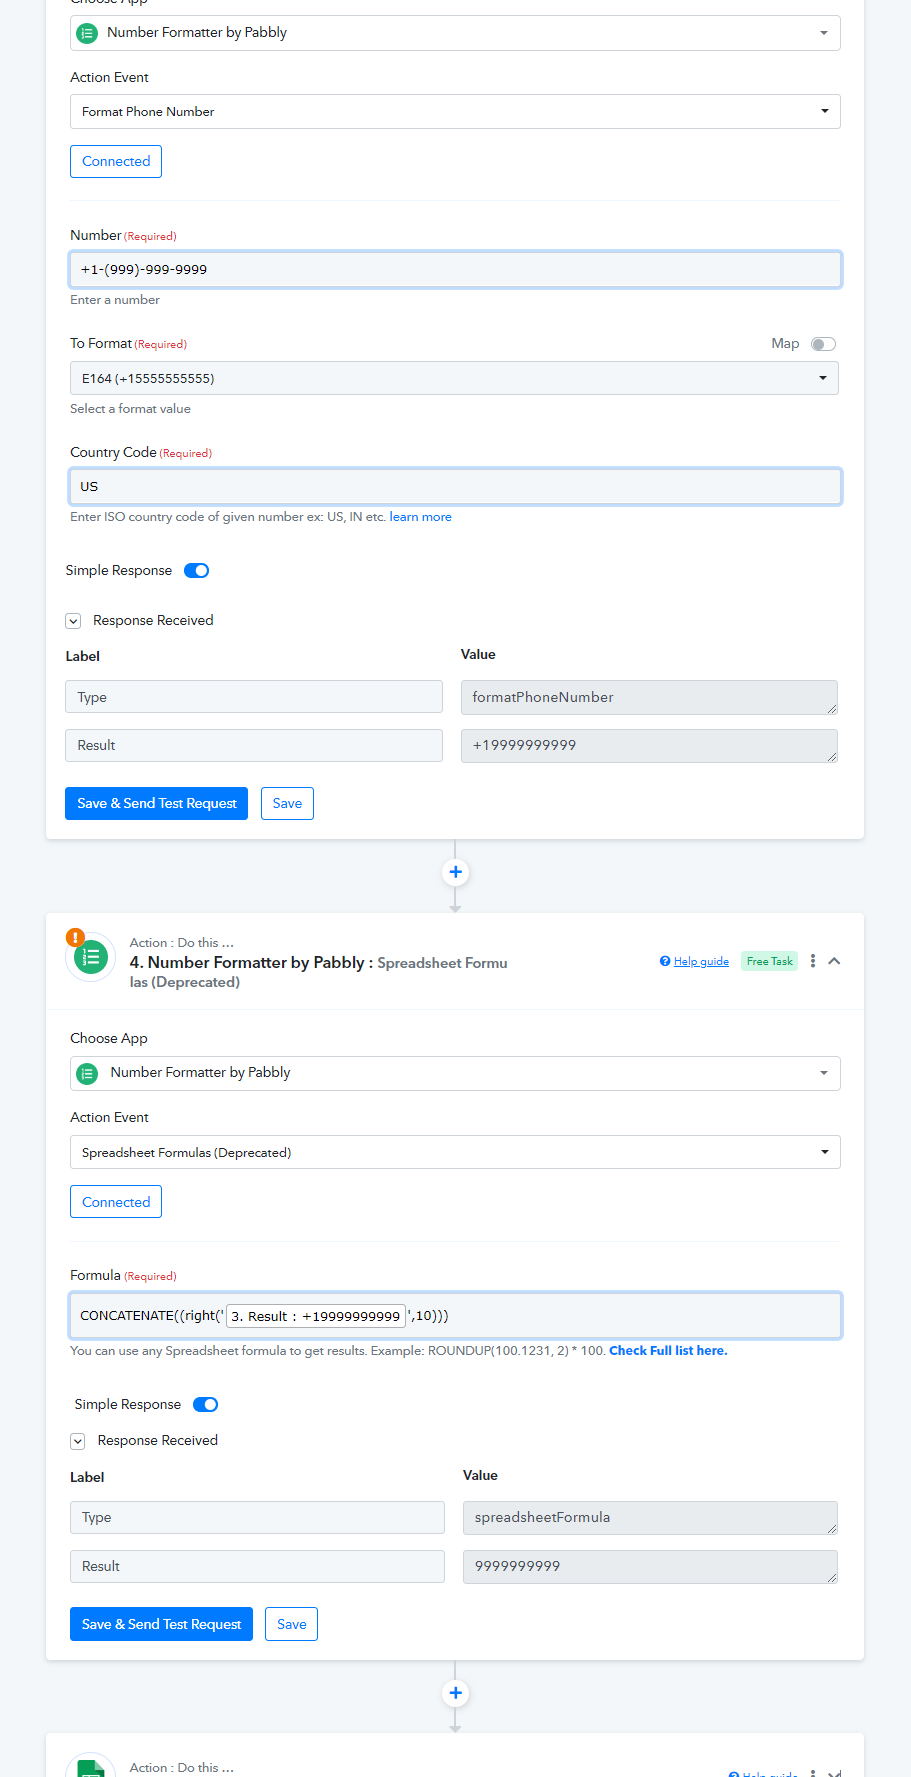The image size is (911, 1777).
Task: Click the orange warning badge on step 4
Action: pos(75,937)
